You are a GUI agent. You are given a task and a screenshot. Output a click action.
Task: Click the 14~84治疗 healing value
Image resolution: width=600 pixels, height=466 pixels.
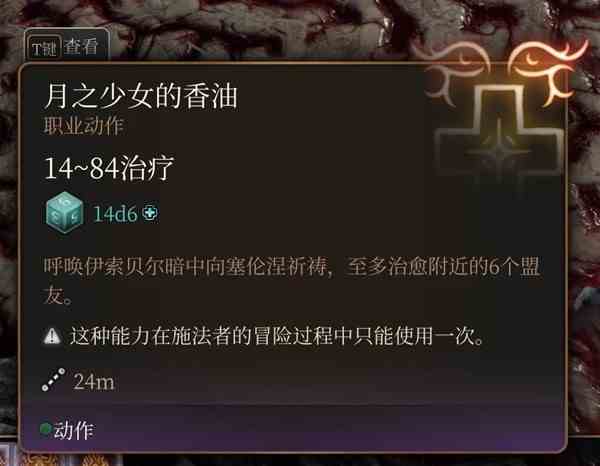coord(109,168)
